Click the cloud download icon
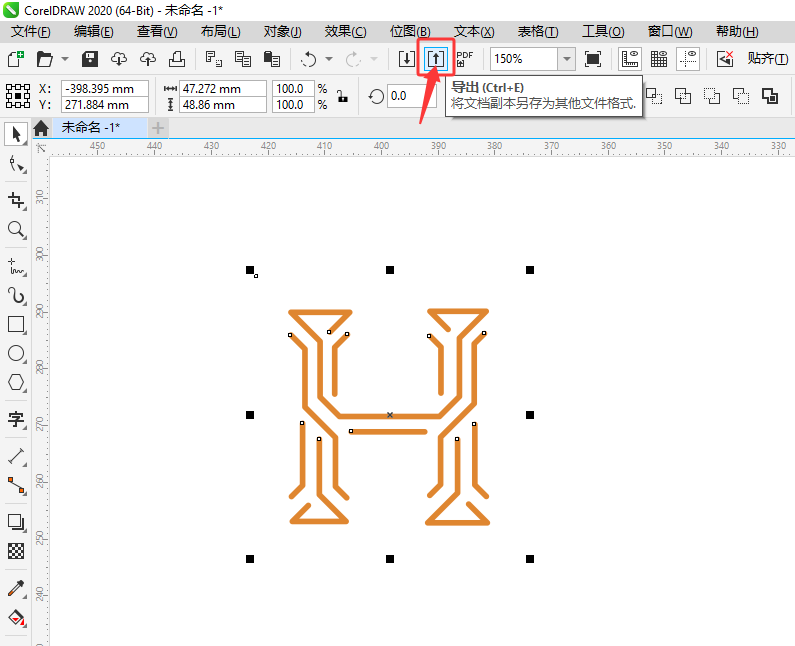The image size is (795, 646). click(119, 59)
